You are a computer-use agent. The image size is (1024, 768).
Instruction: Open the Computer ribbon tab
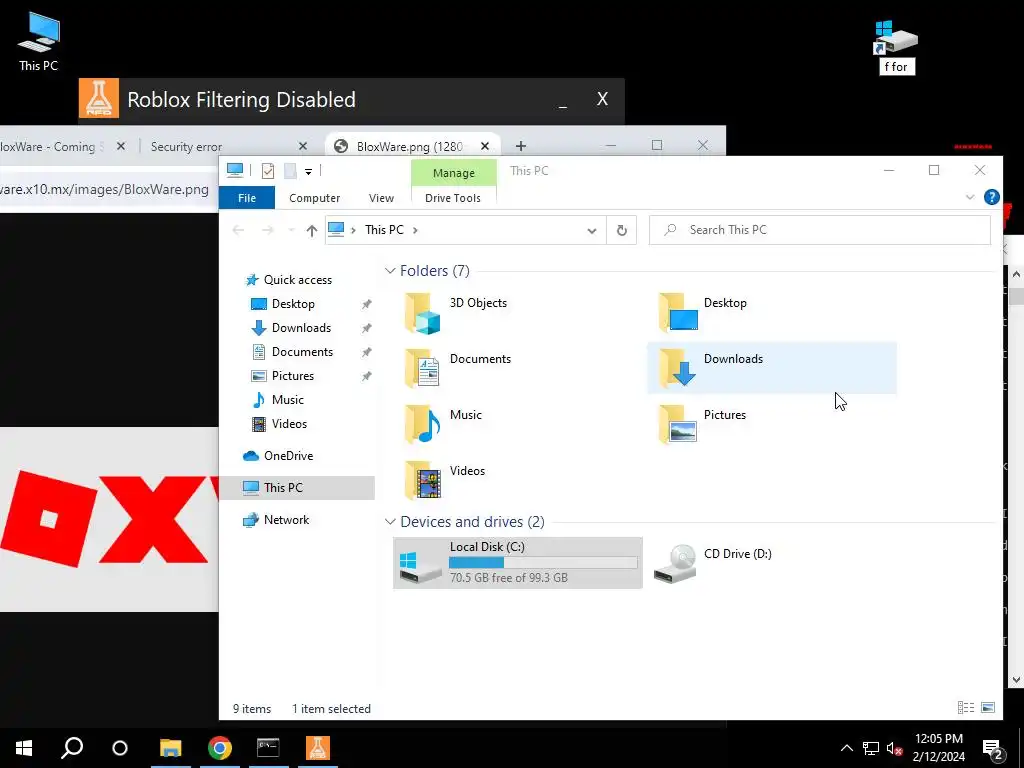315,198
